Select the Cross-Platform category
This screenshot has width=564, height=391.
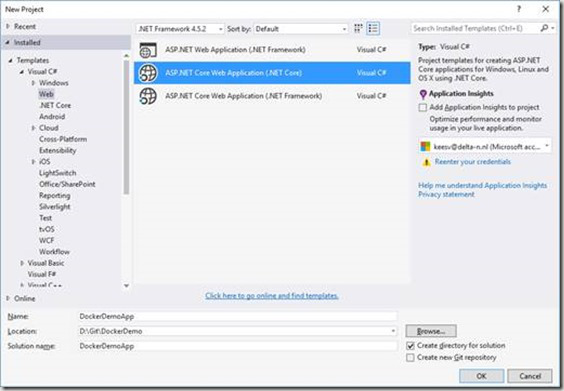click(x=63, y=139)
